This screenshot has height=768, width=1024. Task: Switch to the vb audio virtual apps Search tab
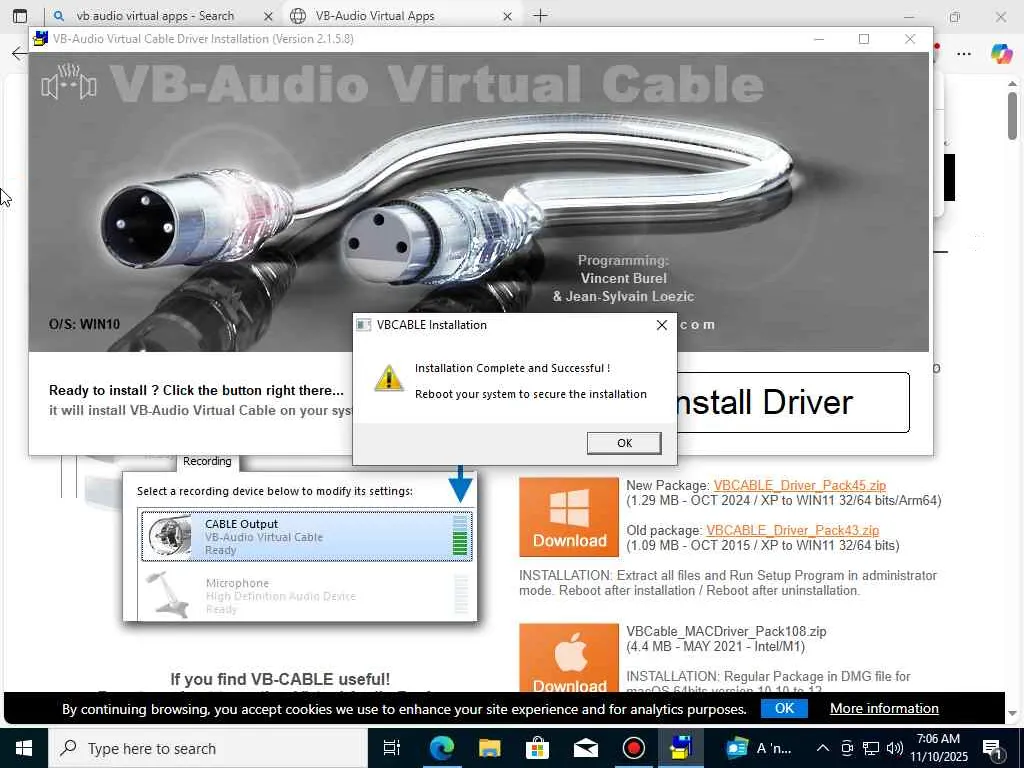[155, 16]
